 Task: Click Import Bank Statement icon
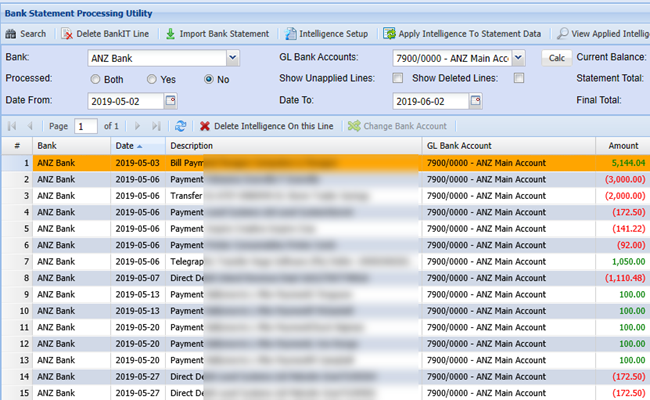(171, 33)
